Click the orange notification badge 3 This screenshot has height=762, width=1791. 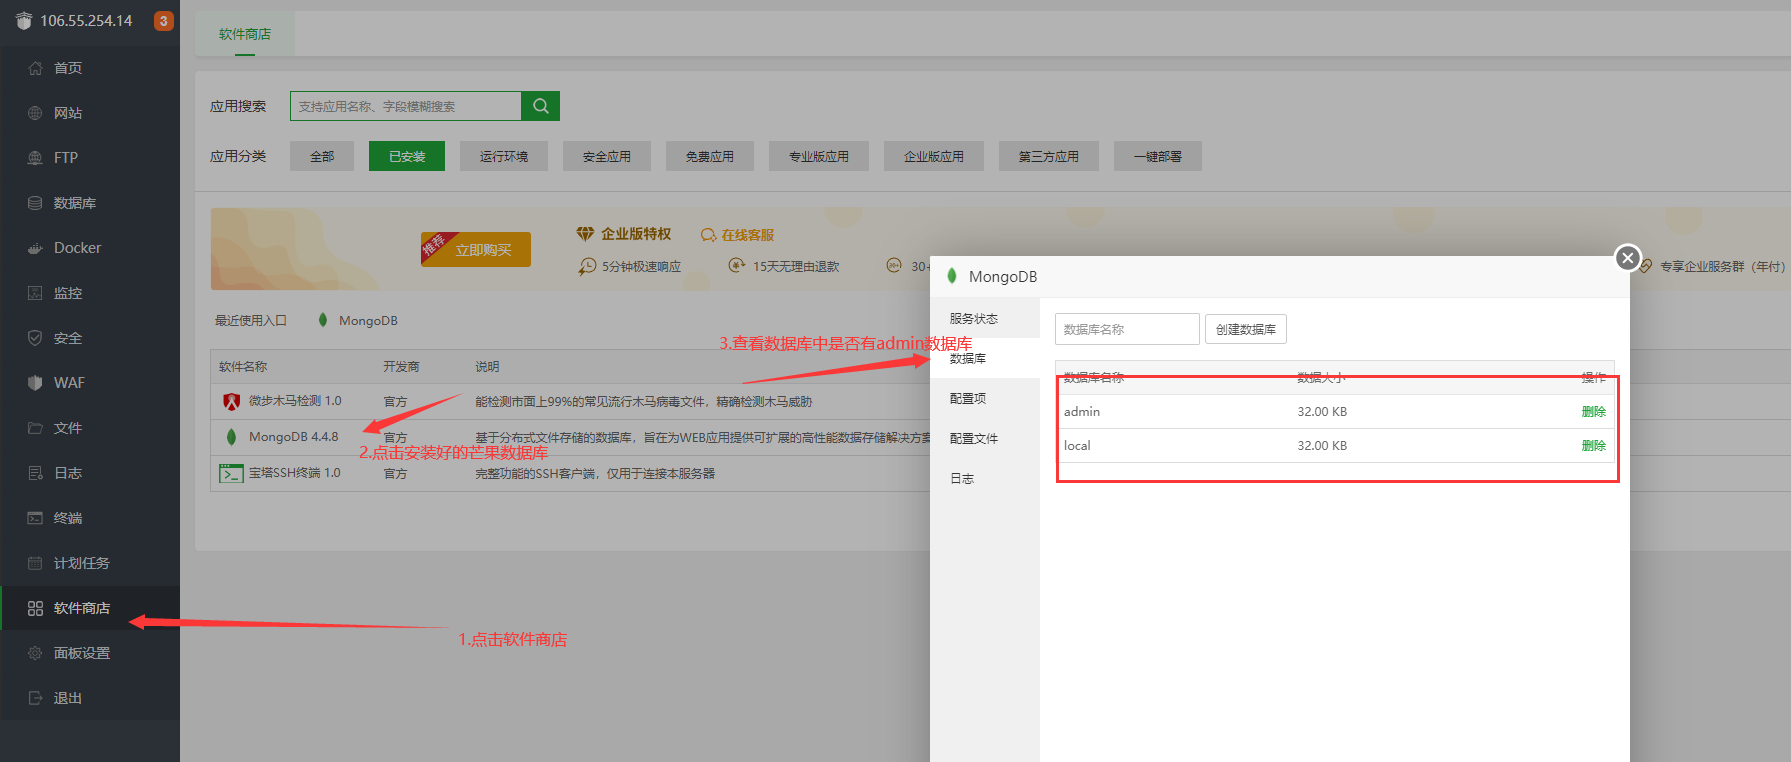pyautogui.click(x=163, y=21)
